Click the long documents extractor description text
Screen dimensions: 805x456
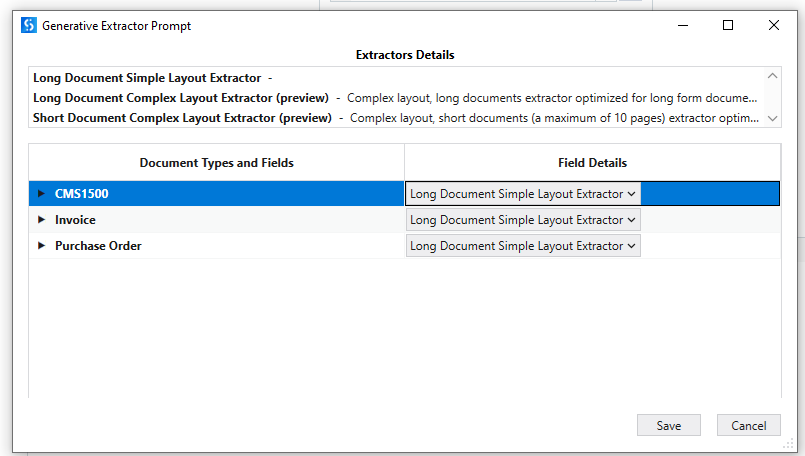[552, 98]
